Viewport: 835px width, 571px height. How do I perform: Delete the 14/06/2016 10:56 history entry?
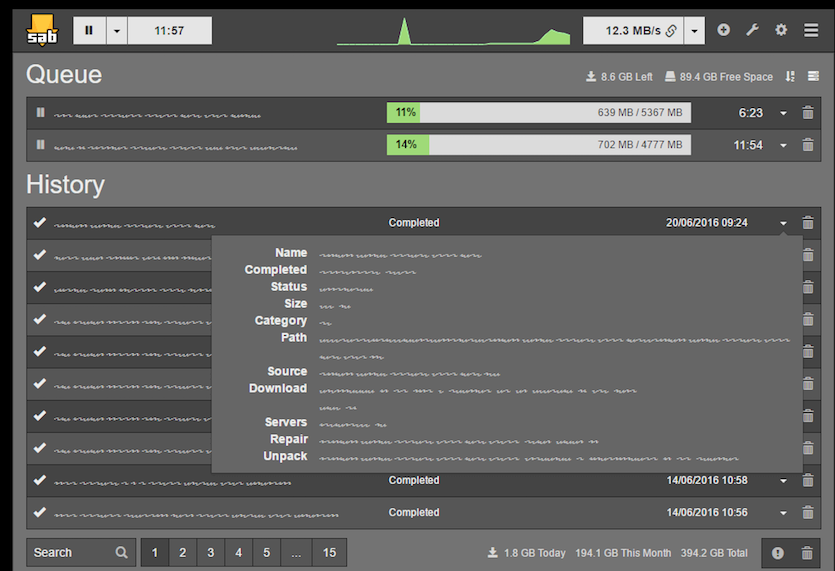[808, 512]
